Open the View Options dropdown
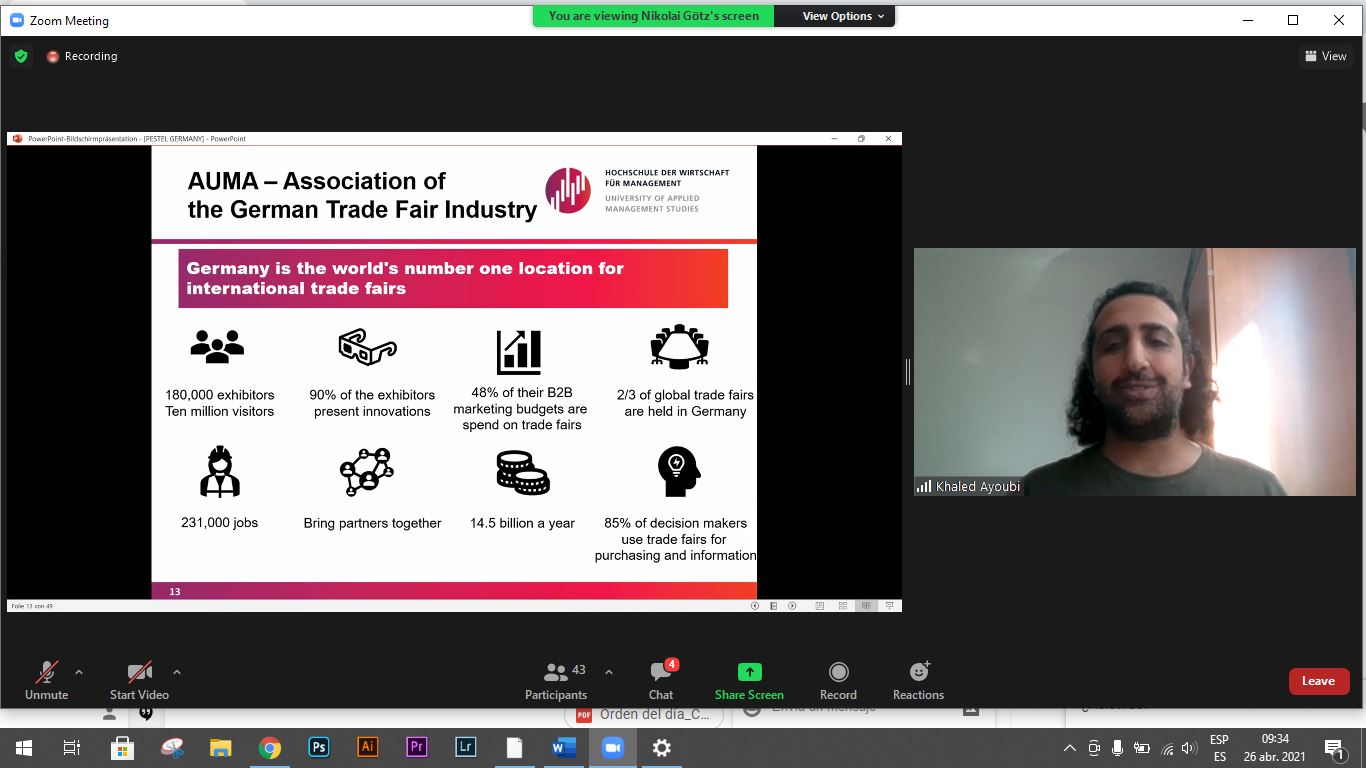The image size is (1366, 768). click(843, 16)
